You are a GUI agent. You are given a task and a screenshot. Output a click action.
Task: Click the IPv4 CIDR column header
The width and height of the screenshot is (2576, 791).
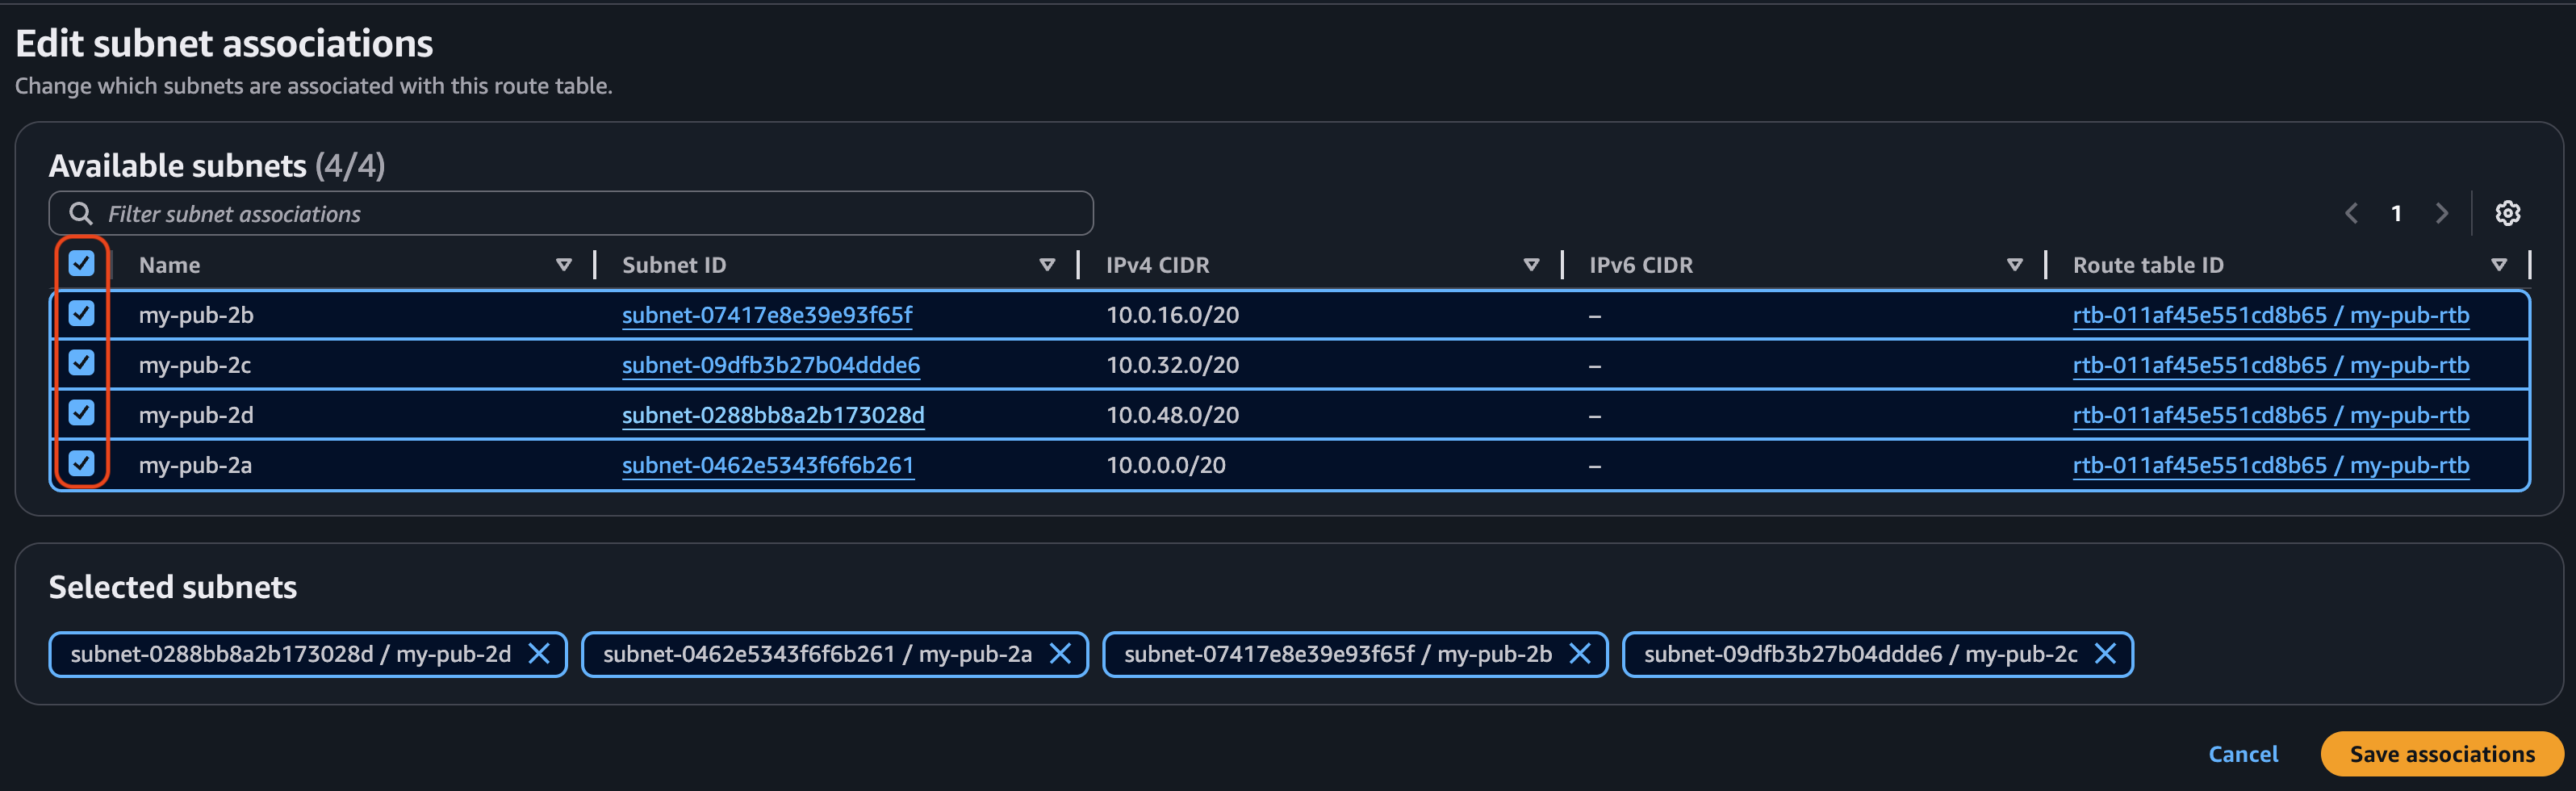pyautogui.click(x=1157, y=265)
